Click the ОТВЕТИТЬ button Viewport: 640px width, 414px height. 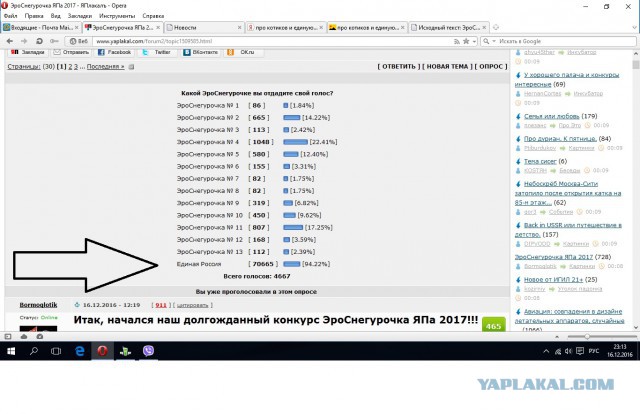pos(399,66)
